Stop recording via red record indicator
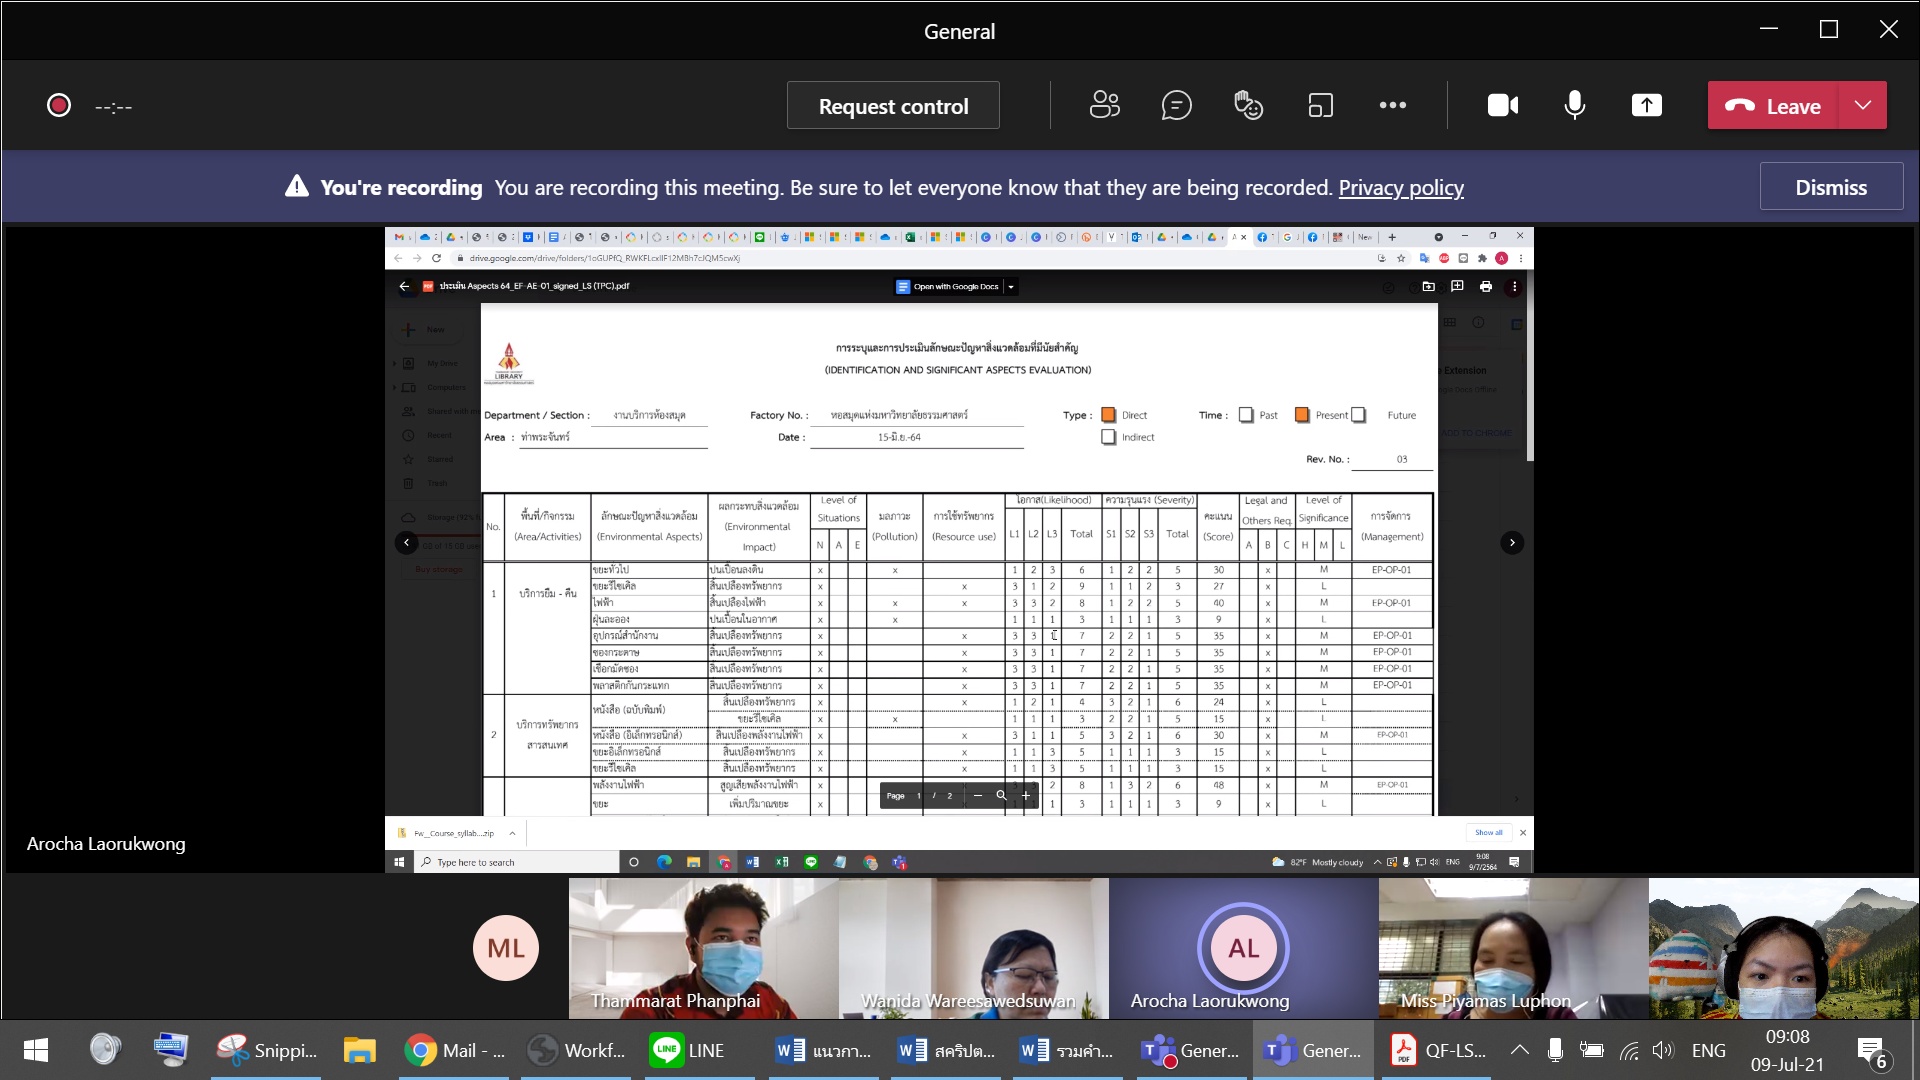Viewport: 1920px width, 1080px height. click(59, 105)
